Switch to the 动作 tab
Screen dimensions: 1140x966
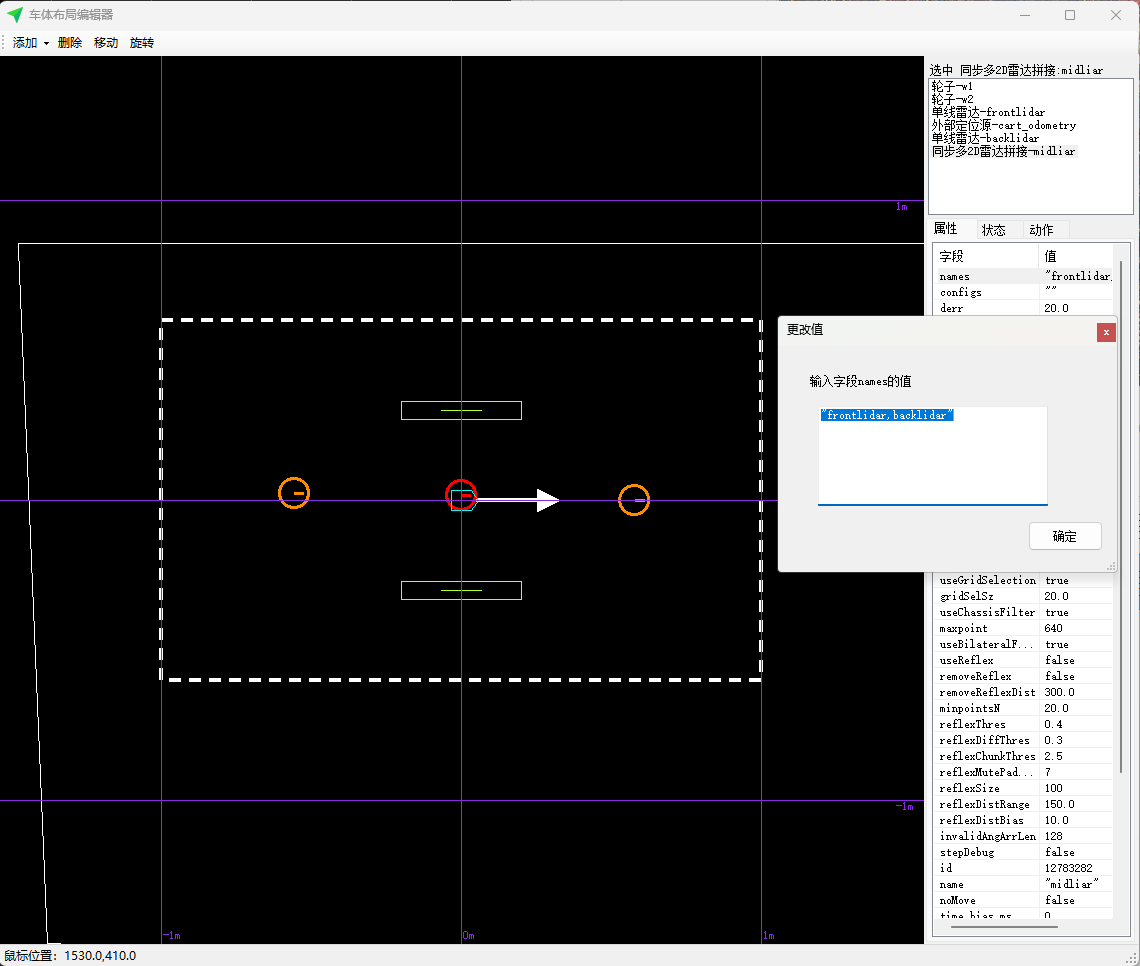(1041, 230)
